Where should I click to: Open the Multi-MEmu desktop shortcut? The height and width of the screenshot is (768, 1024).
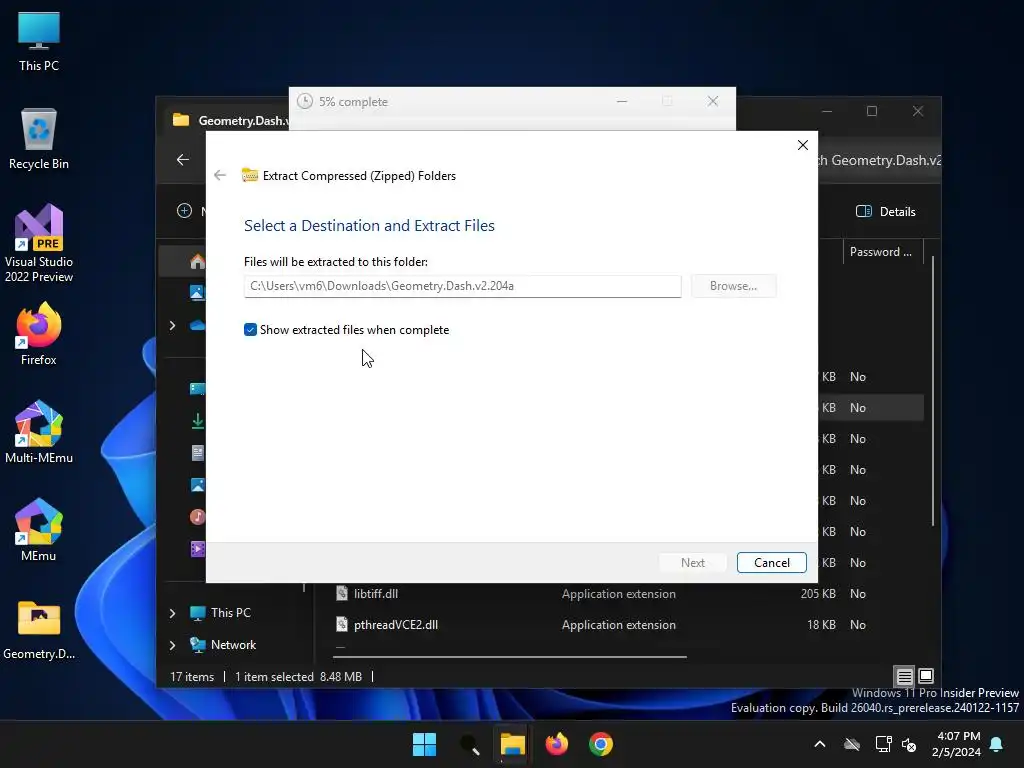tap(39, 432)
